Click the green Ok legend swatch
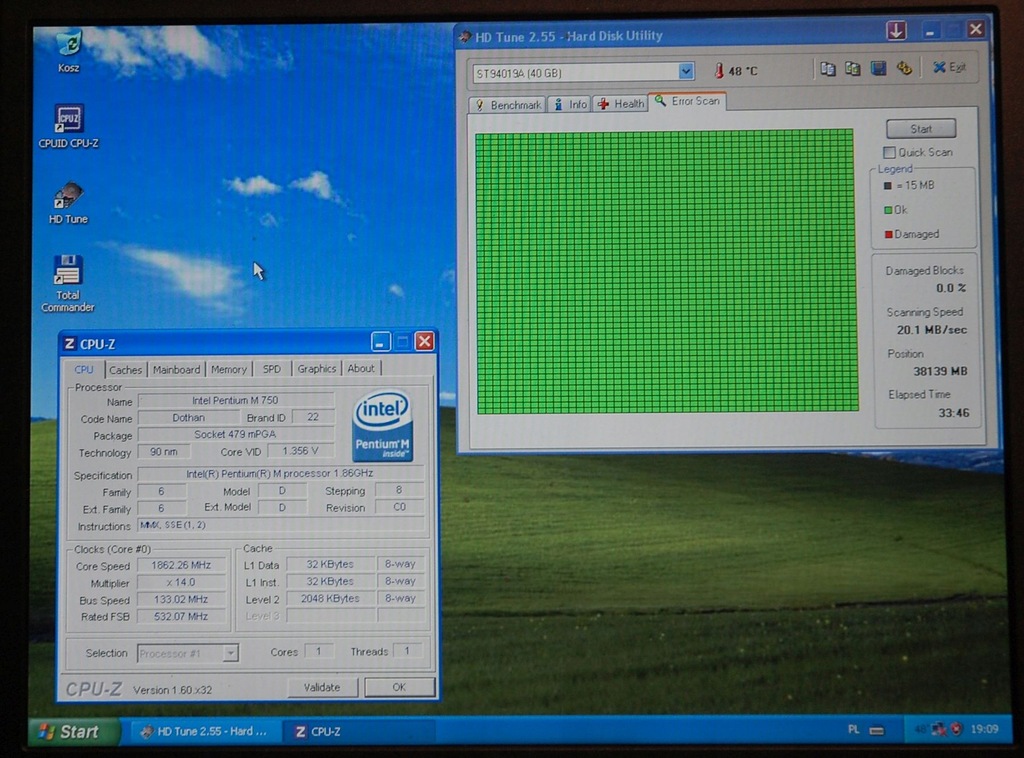1024x758 pixels. point(888,210)
